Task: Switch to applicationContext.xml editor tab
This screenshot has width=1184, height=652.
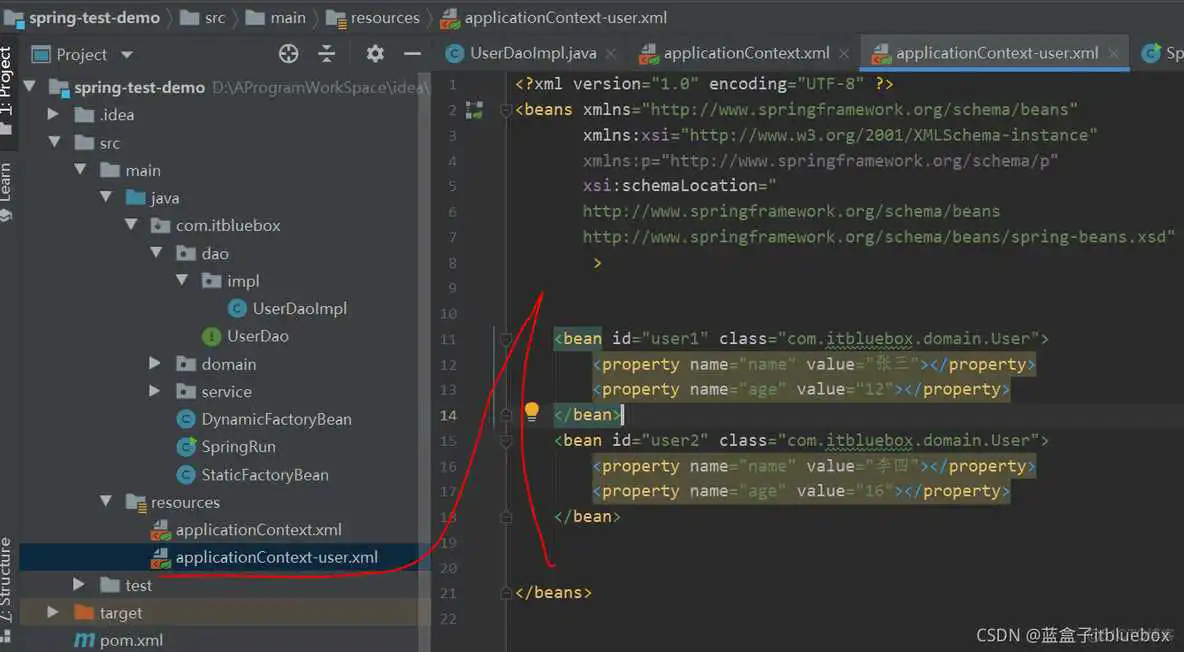Action: 745,54
